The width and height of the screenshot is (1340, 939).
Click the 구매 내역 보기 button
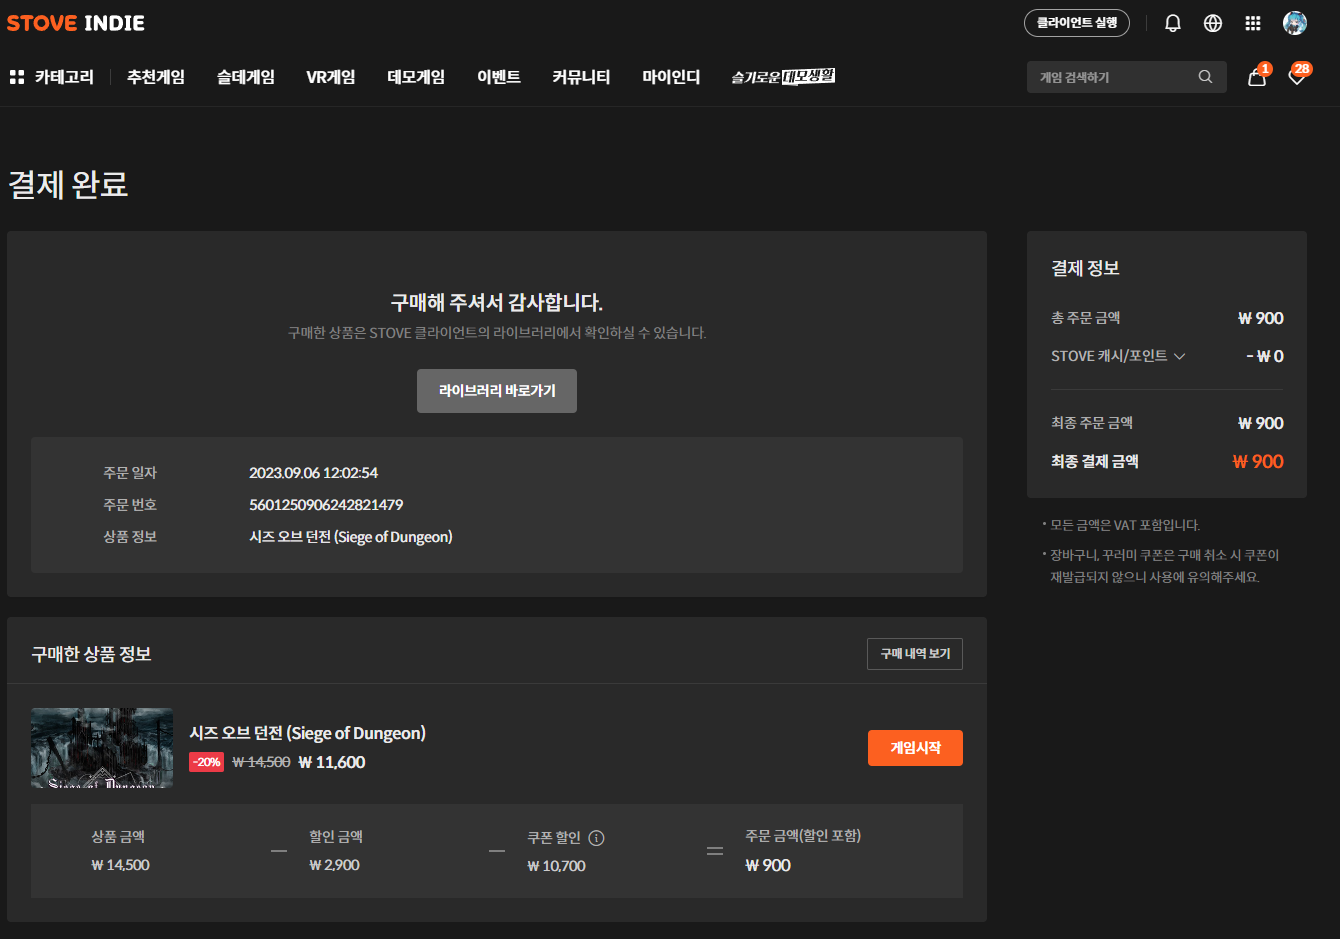[915, 654]
